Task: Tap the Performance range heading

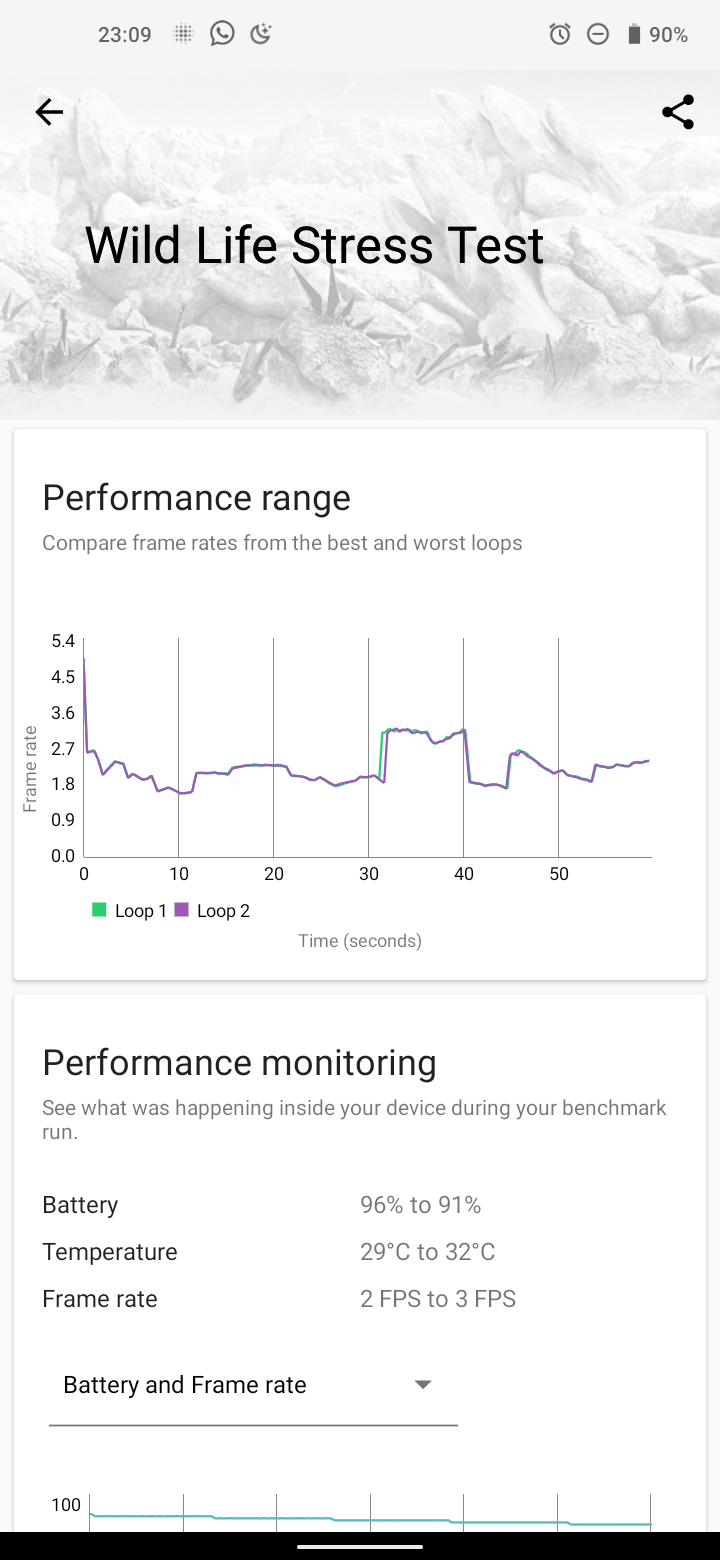Action: tap(196, 497)
